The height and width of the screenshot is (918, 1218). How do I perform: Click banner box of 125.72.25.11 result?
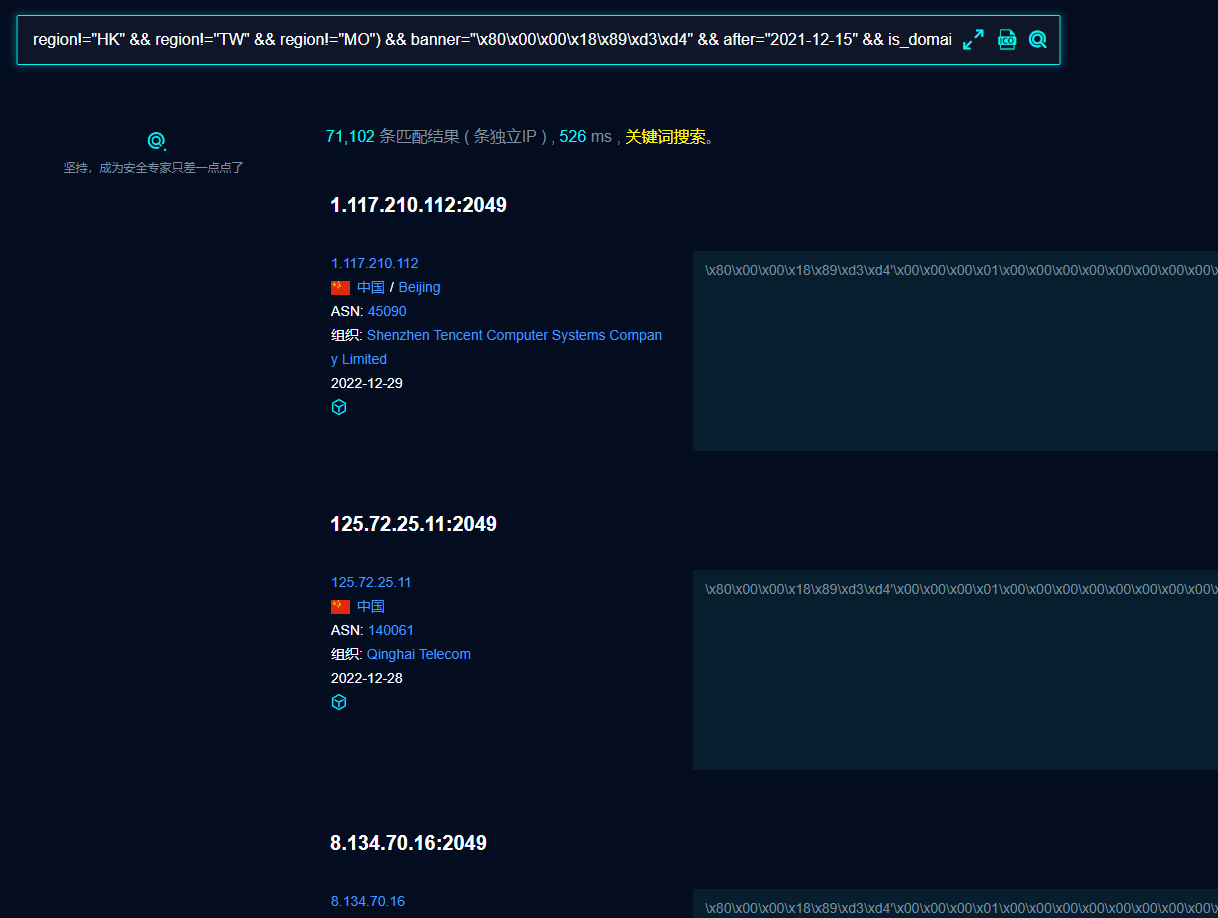coord(955,670)
